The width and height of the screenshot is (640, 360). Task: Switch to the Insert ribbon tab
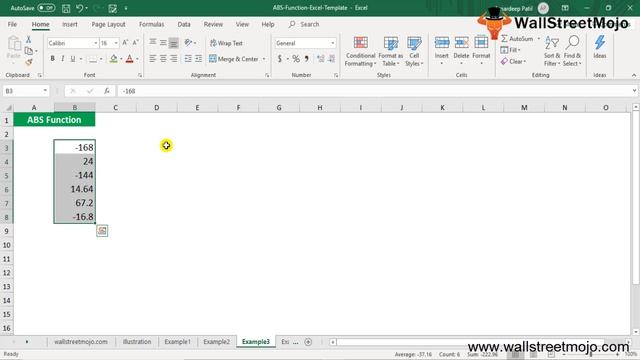[70, 24]
